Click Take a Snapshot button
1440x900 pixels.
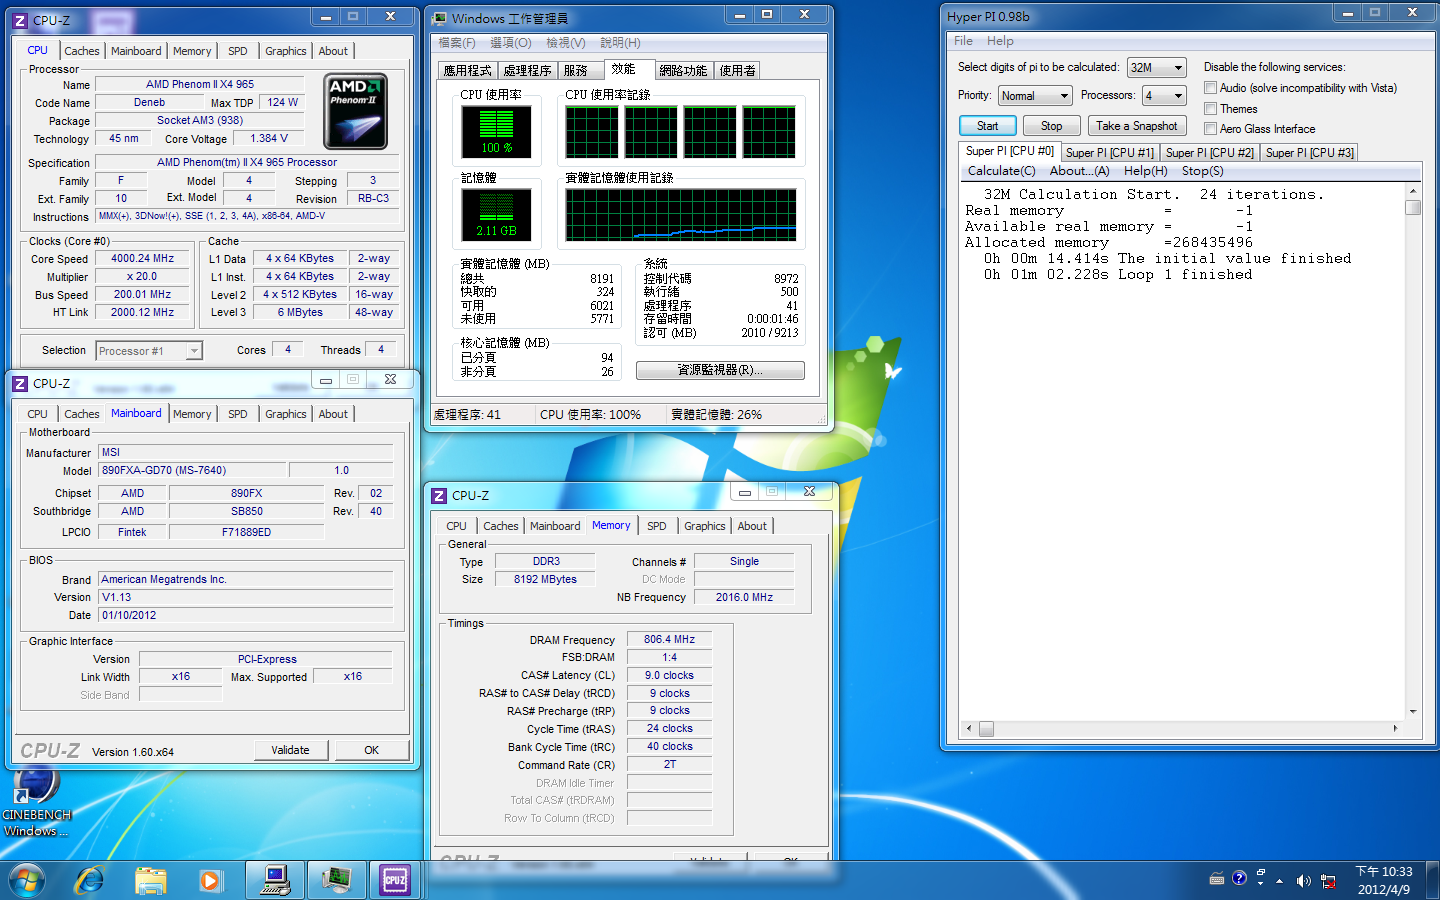1136,126
